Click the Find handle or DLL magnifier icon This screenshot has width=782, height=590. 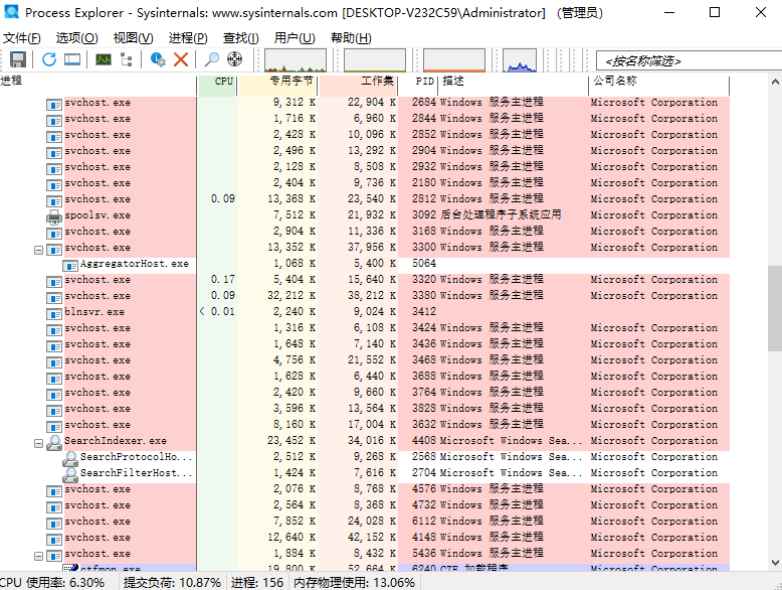coord(211,60)
